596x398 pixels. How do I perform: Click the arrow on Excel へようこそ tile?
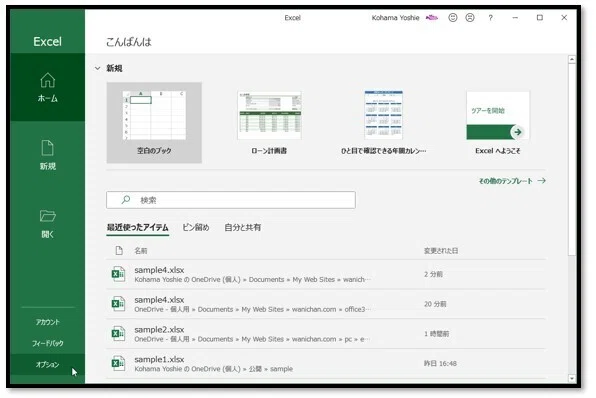click(517, 132)
